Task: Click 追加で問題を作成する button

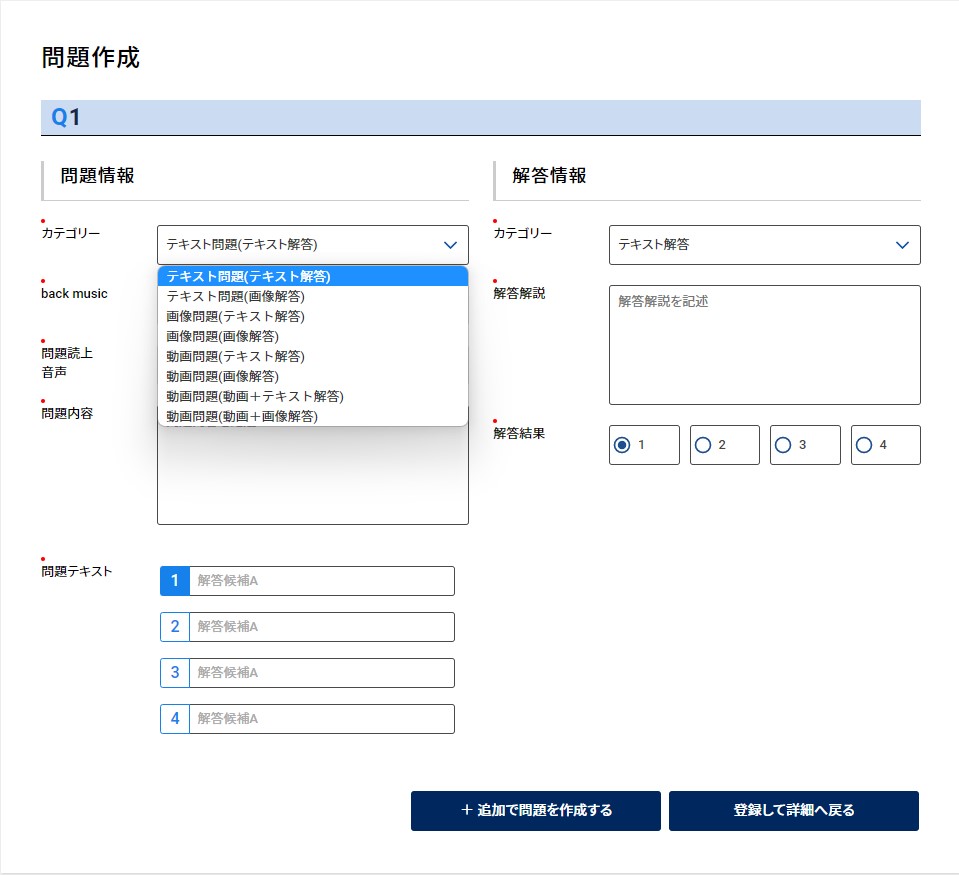Action: 535,810
